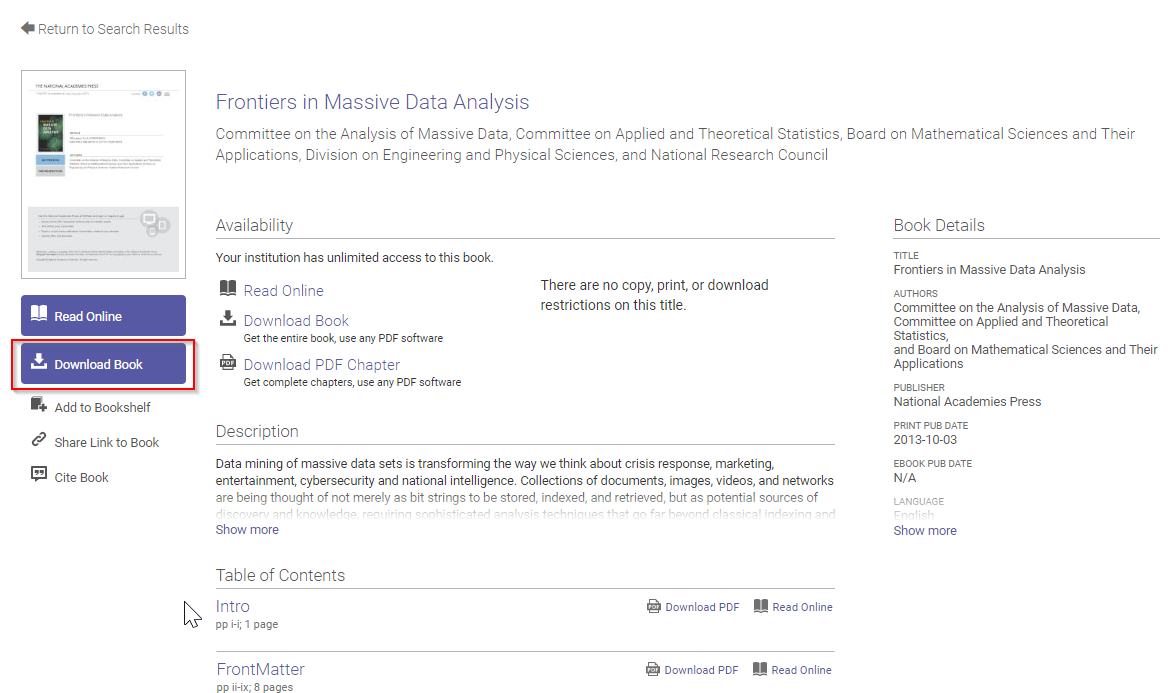Open Download Book link under Availability

pos(296,320)
